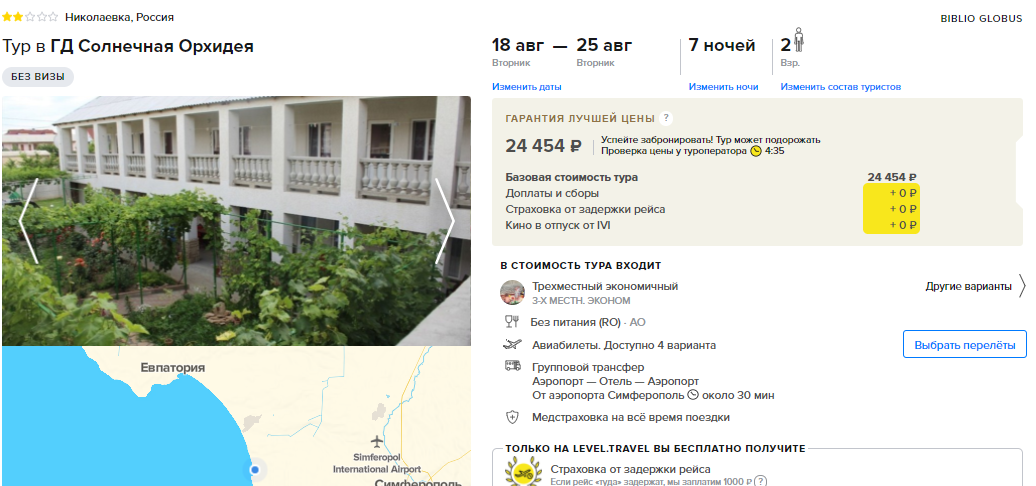Advance to next hotel photo arrow
The image size is (1036, 486).
[445, 221]
